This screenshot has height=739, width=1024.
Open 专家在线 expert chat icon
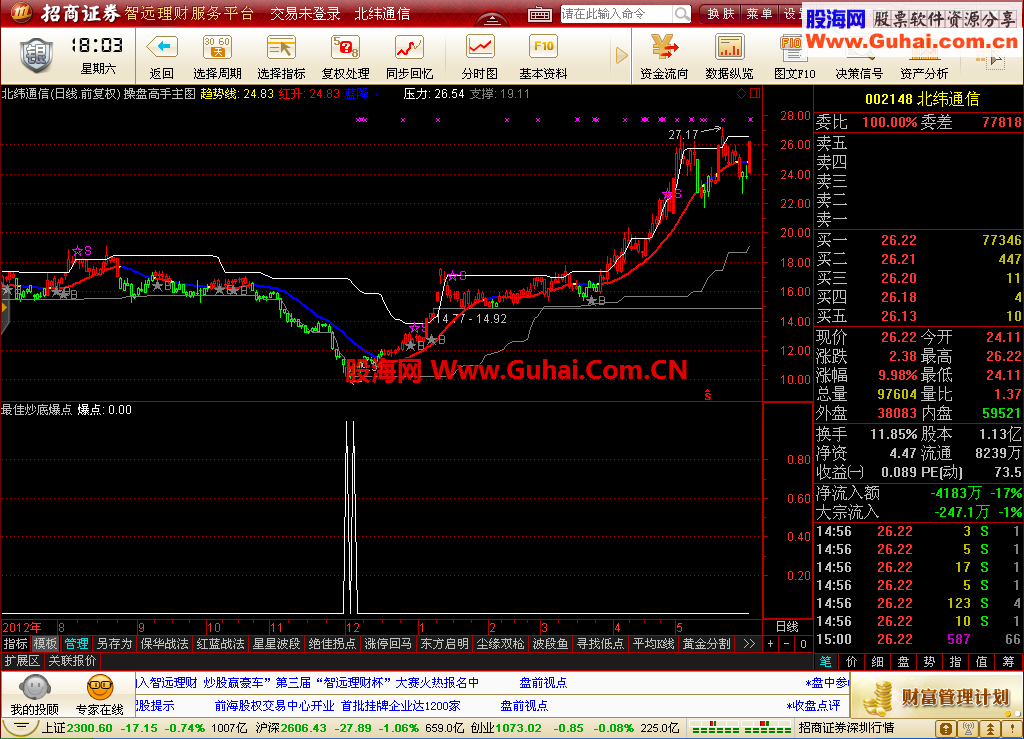(x=100, y=695)
